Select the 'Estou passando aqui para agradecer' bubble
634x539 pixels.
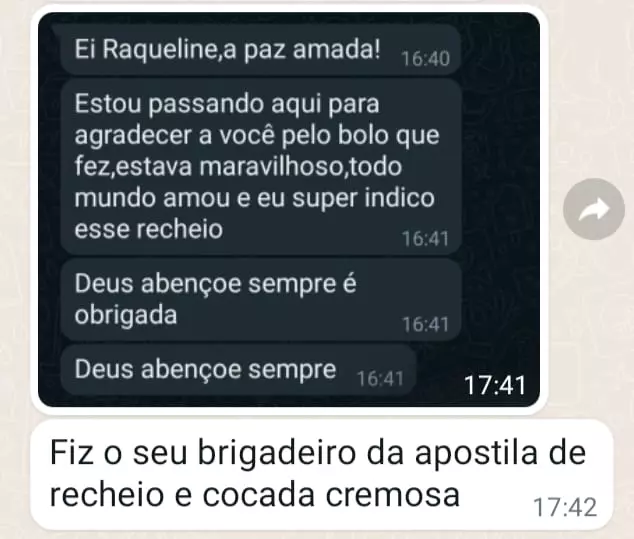[x=261, y=167]
